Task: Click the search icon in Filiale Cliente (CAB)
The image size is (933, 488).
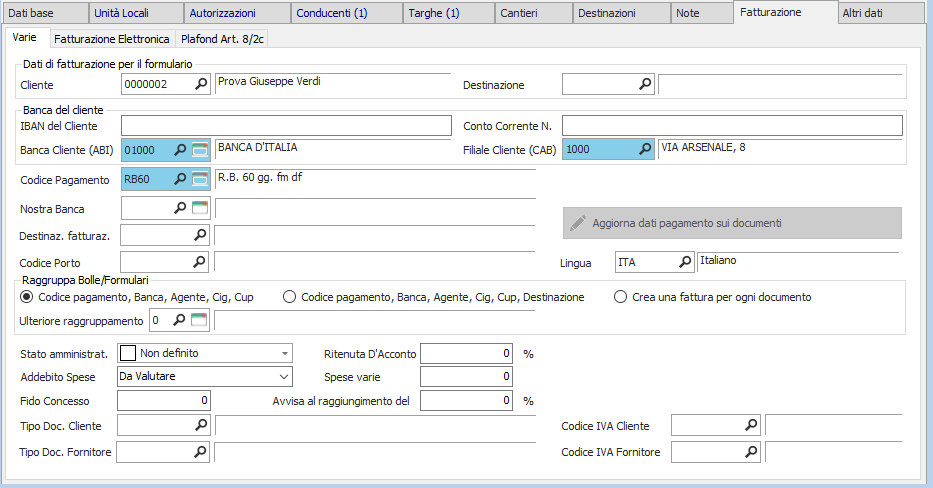Action: tap(645, 150)
